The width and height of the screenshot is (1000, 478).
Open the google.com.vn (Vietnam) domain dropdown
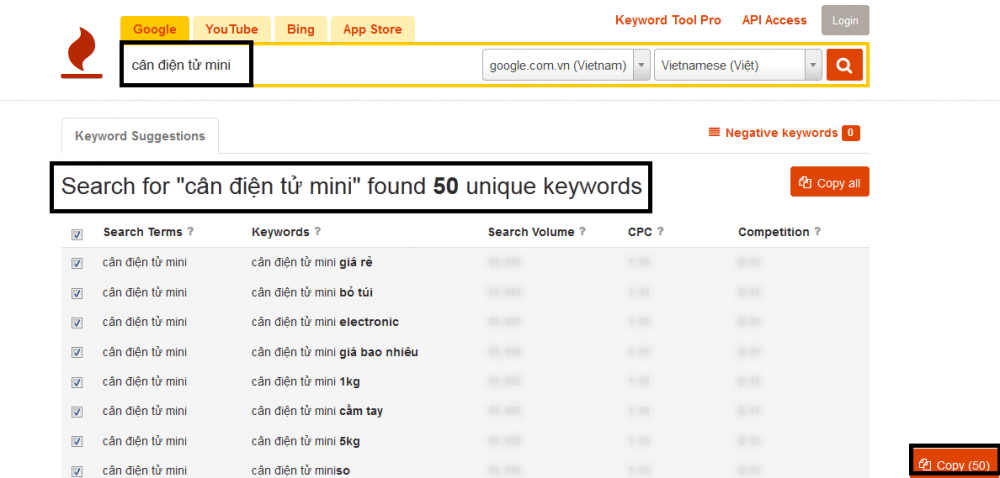(x=566, y=65)
